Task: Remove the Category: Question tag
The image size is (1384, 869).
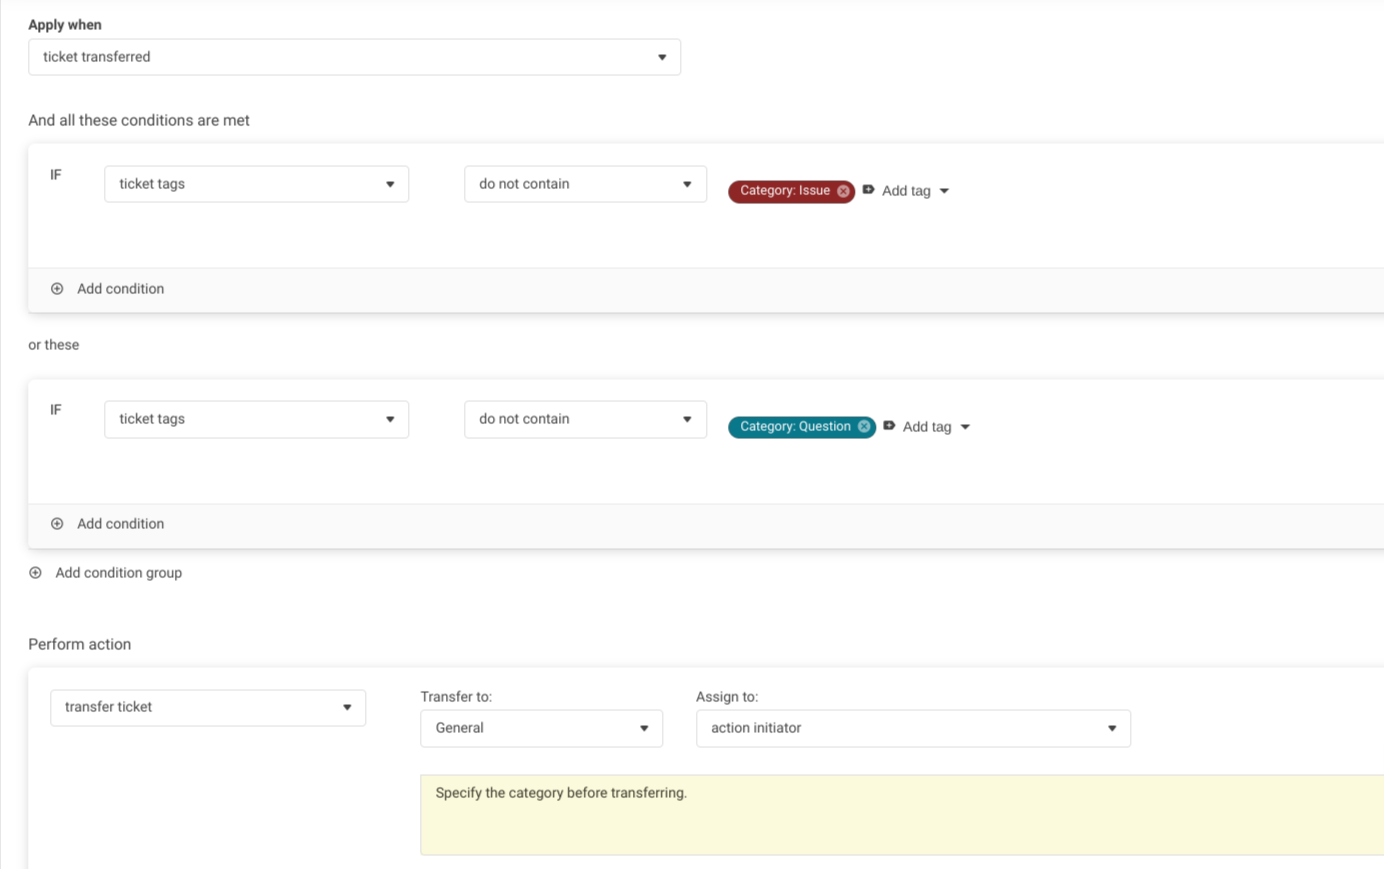Action: [x=864, y=427]
